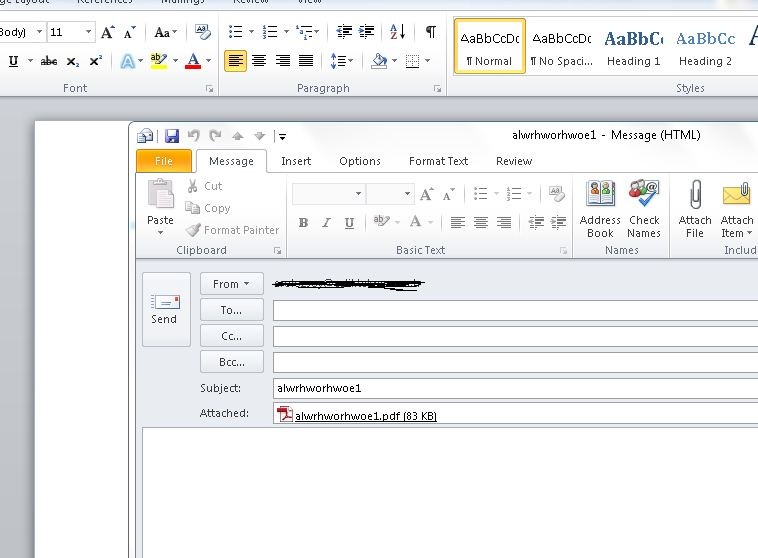The width and height of the screenshot is (758, 558).
Task: Apply yellow text highlight color in Word
Action: tap(159, 61)
